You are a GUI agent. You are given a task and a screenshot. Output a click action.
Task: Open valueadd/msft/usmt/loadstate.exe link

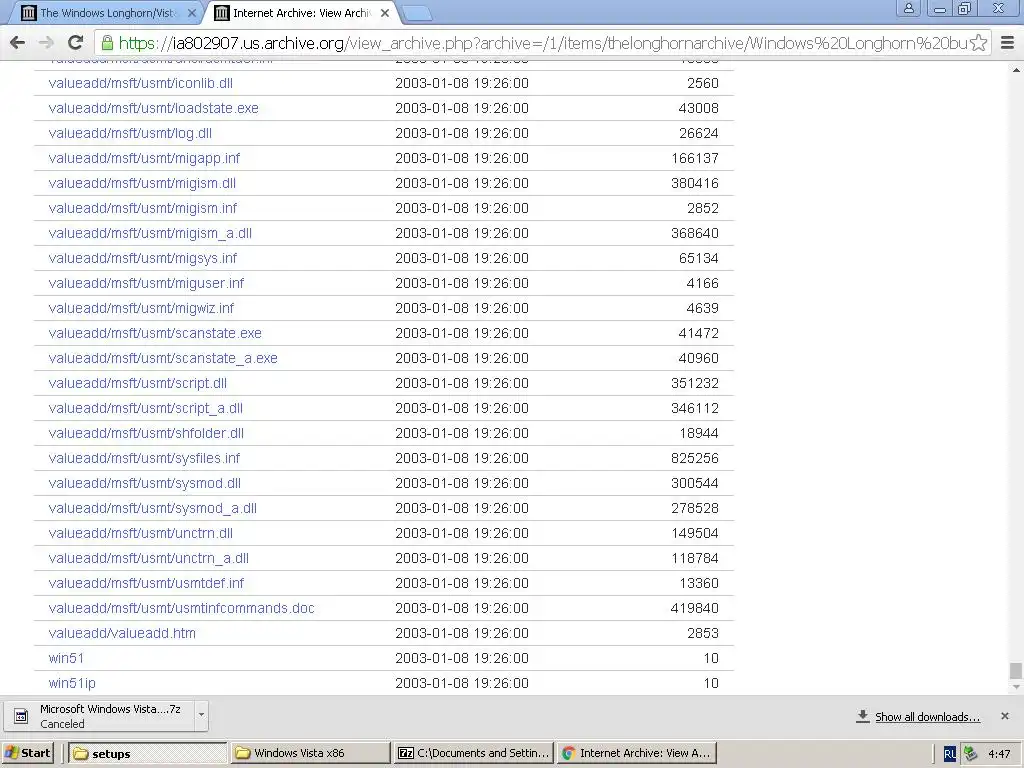(153, 108)
